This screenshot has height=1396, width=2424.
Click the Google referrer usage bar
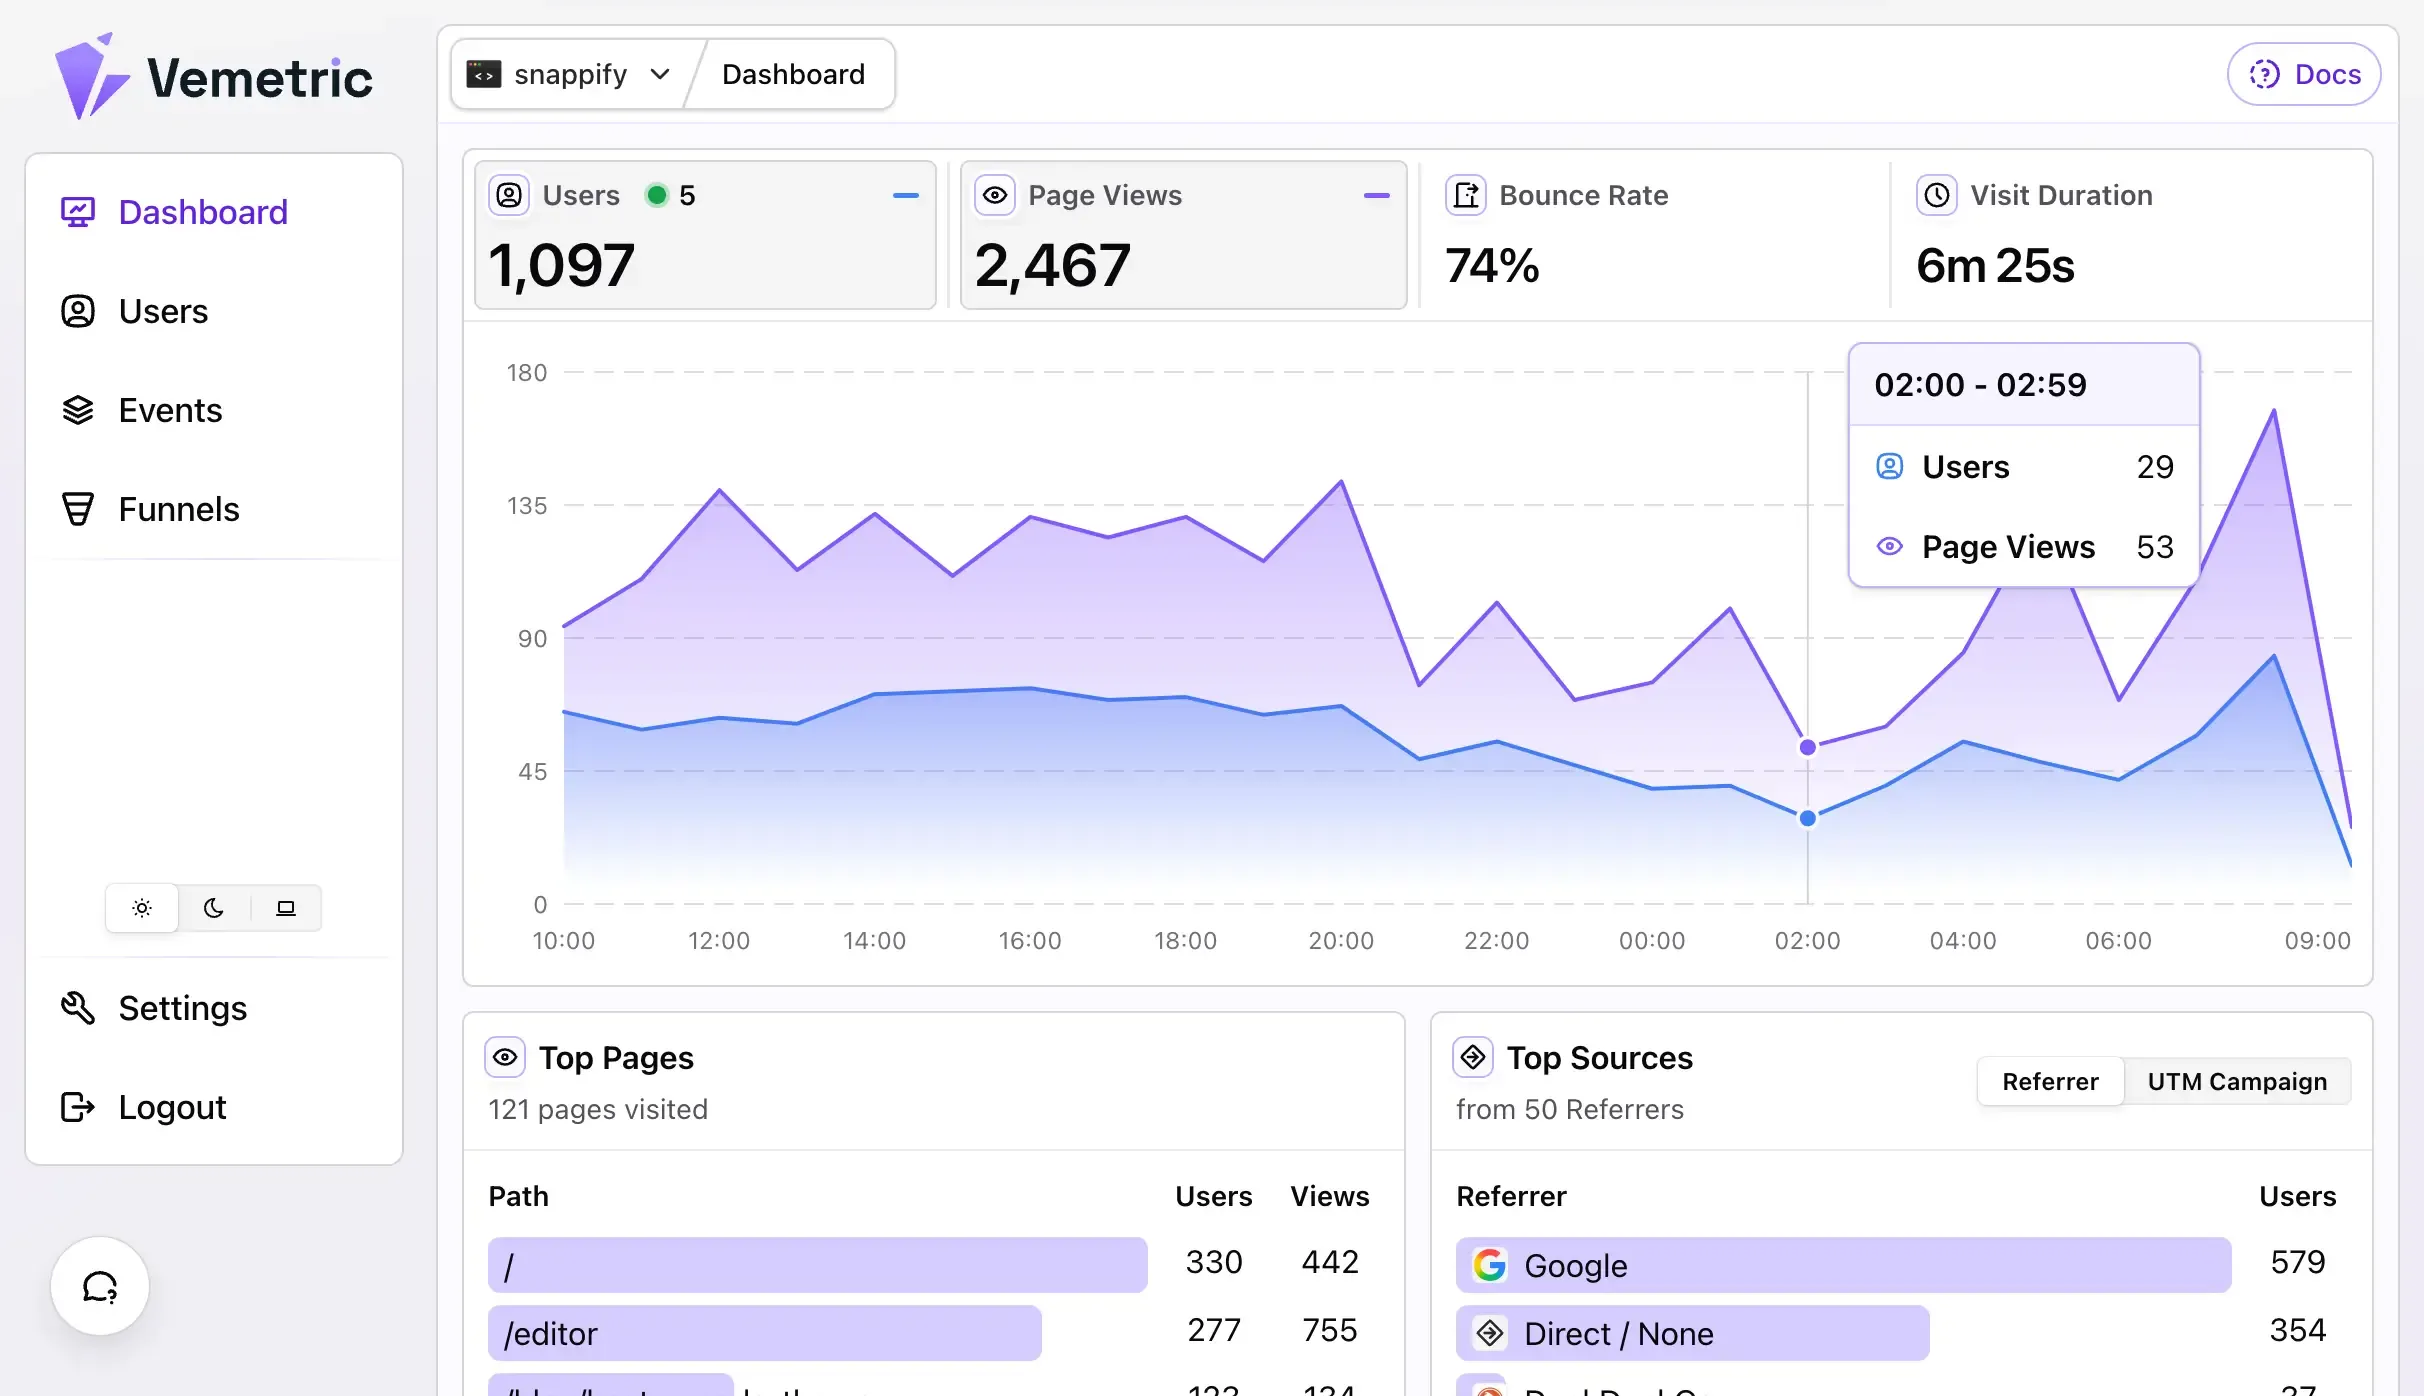pyautogui.click(x=1842, y=1264)
